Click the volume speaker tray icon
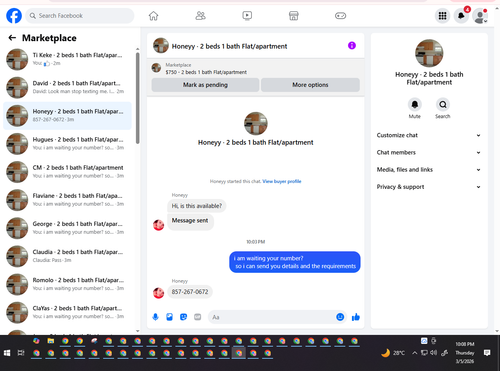This screenshot has width=500, height=371. [x=433, y=353]
